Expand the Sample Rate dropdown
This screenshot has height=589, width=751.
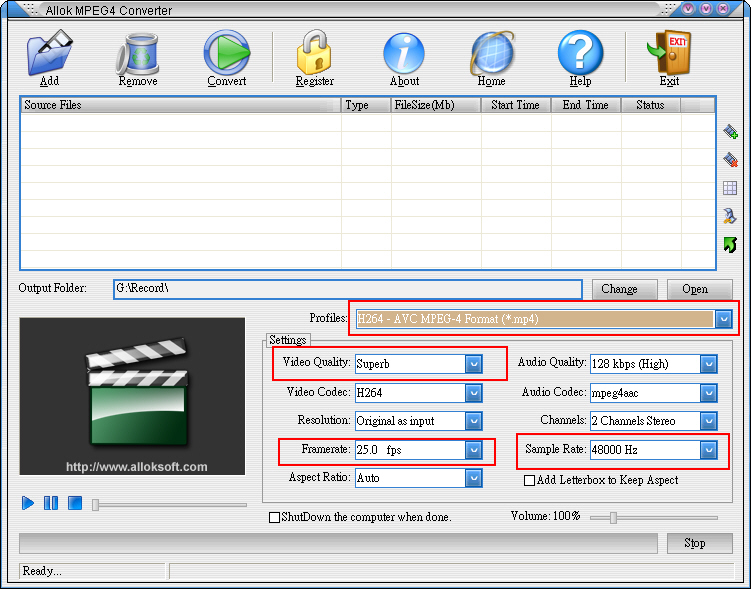[x=708, y=450]
